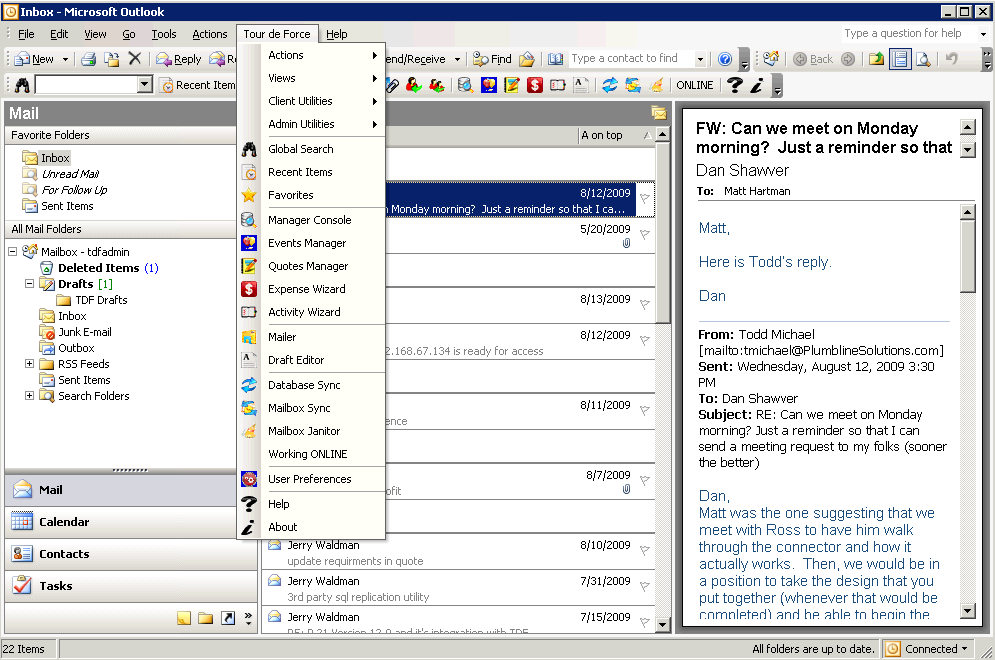Expand the Client Utilities submenu
Screen dimensions: 995x660
pyautogui.click(x=311, y=101)
